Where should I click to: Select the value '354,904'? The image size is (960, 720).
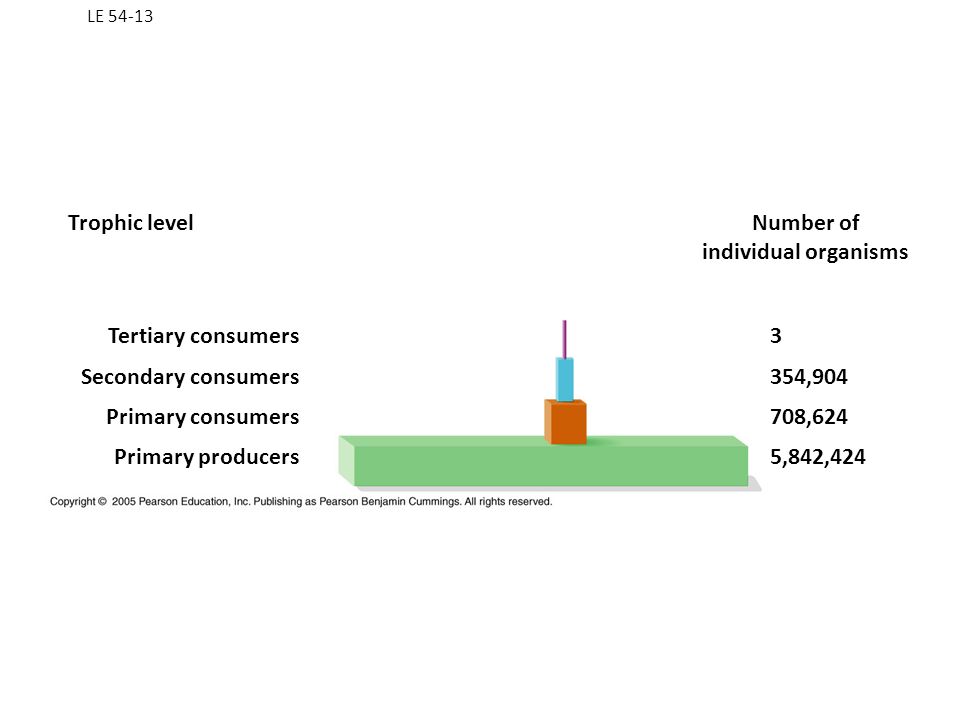coord(809,377)
